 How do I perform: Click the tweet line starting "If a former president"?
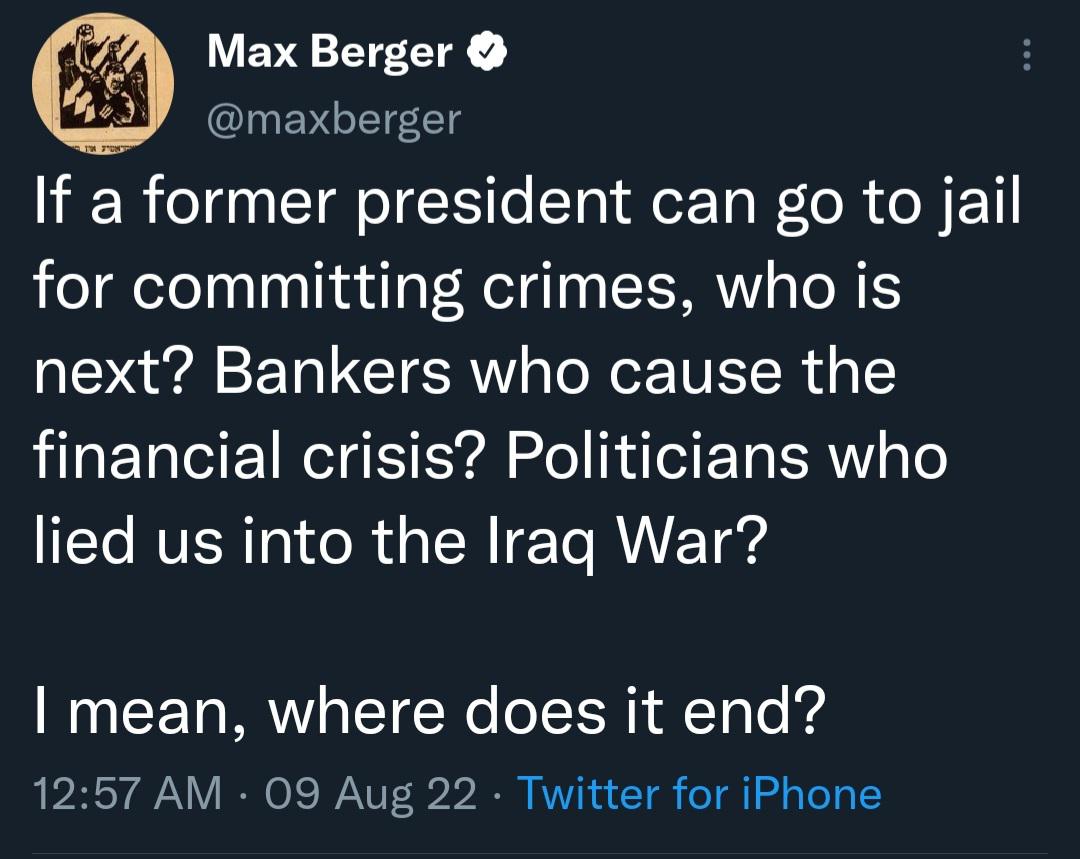pos(527,205)
